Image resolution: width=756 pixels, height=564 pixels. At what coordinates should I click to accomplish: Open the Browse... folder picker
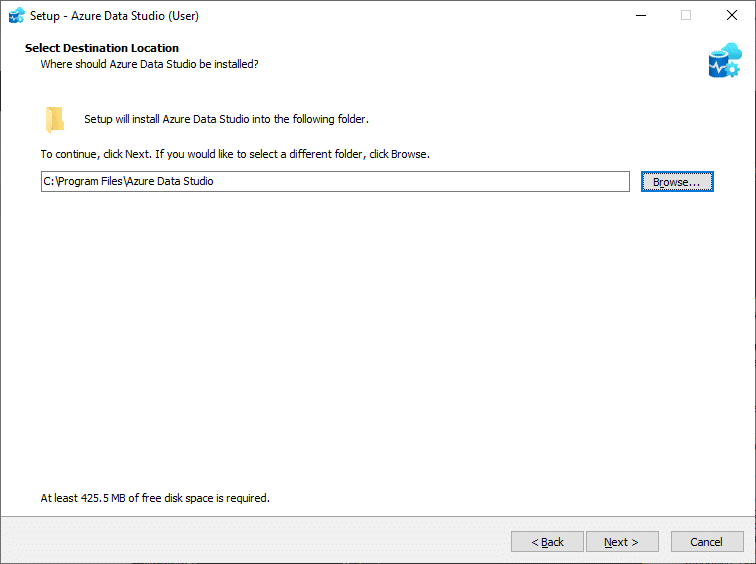(677, 182)
